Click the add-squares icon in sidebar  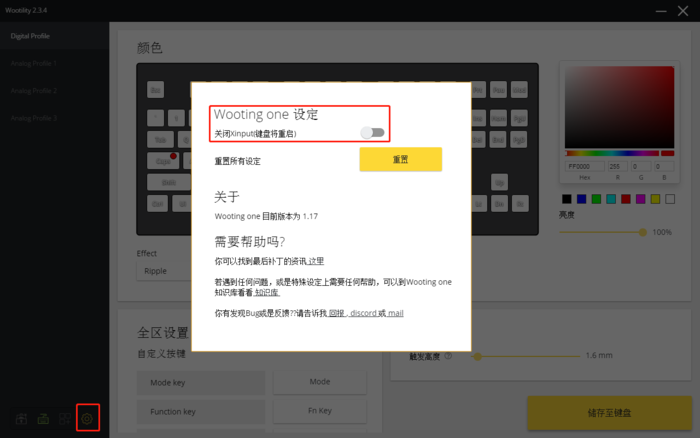[65, 419]
